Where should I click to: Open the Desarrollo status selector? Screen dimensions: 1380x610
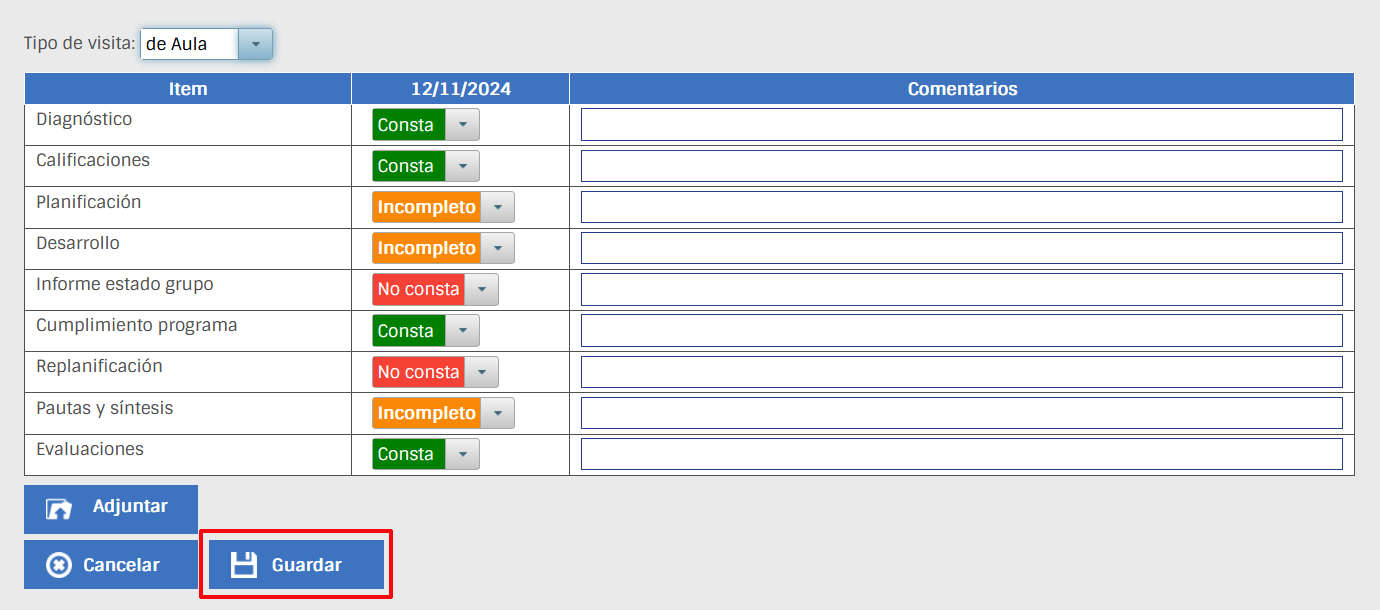[497, 248]
